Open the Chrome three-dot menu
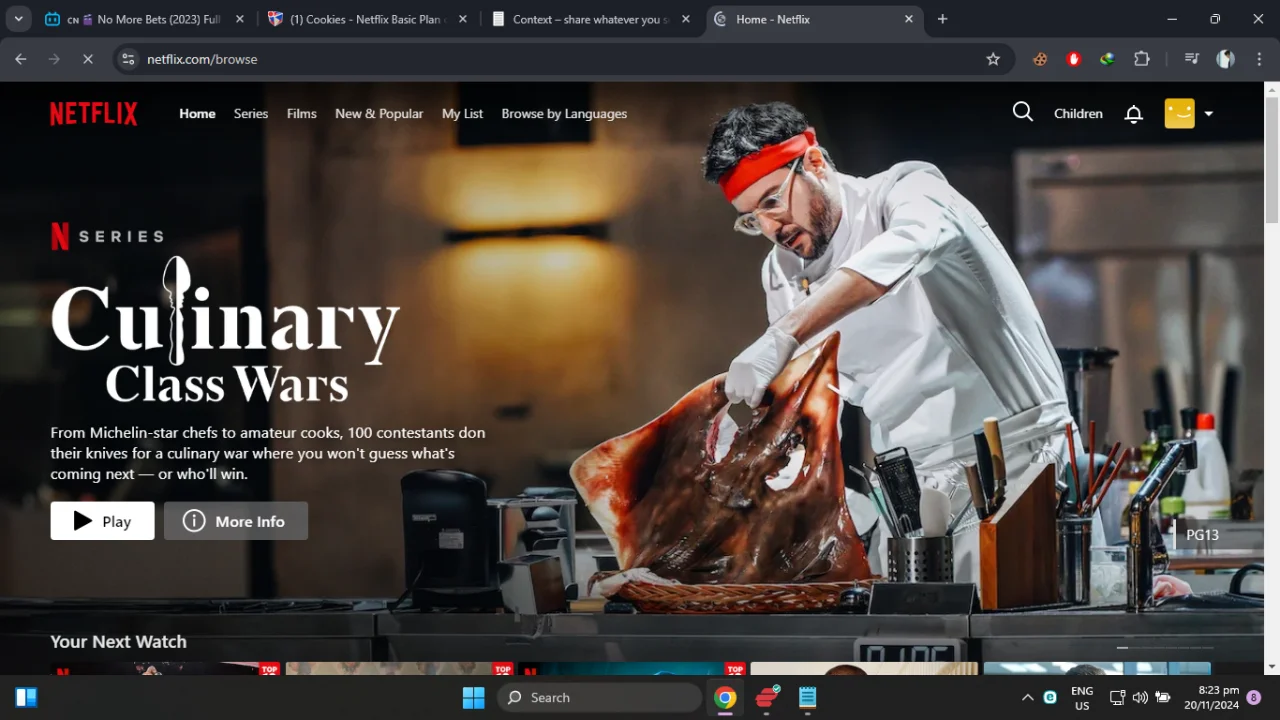1280x720 pixels. [1258, 59]
